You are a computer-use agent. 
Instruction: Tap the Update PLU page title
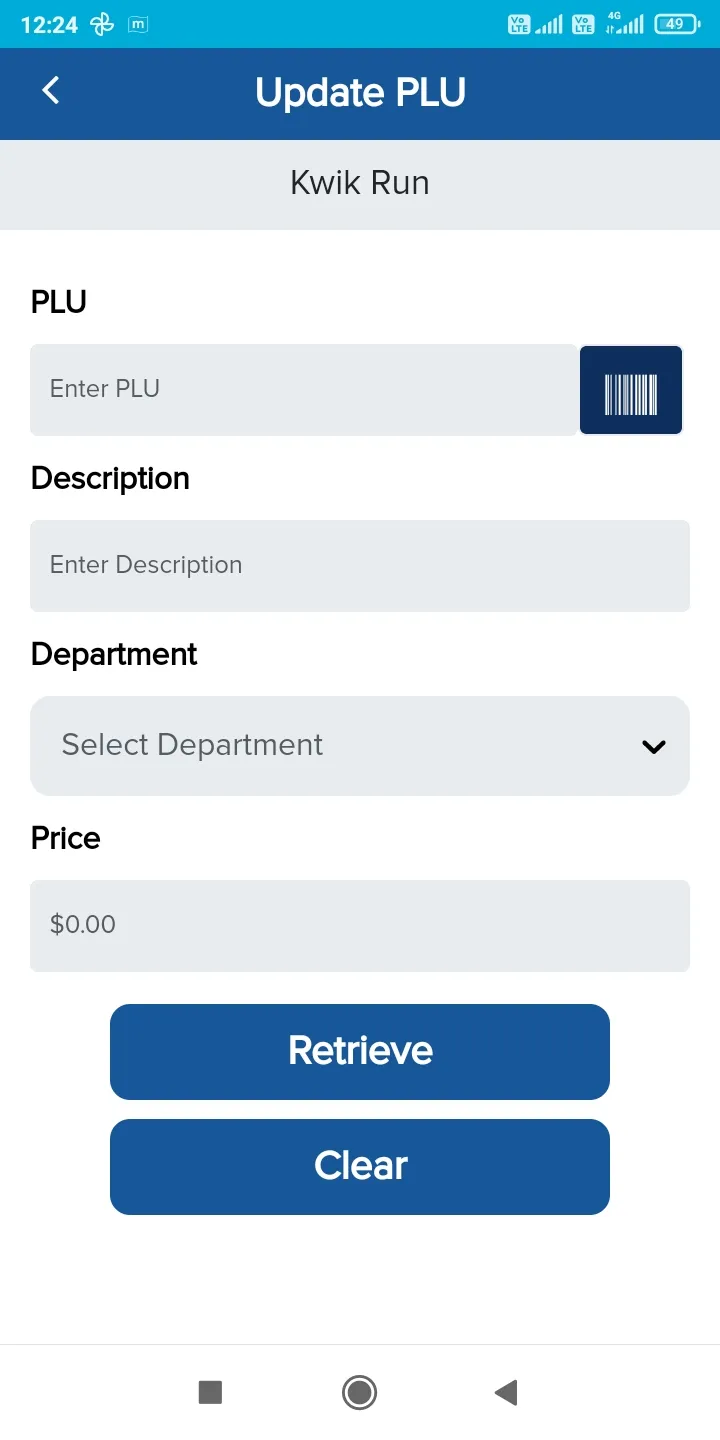(360, 92)
